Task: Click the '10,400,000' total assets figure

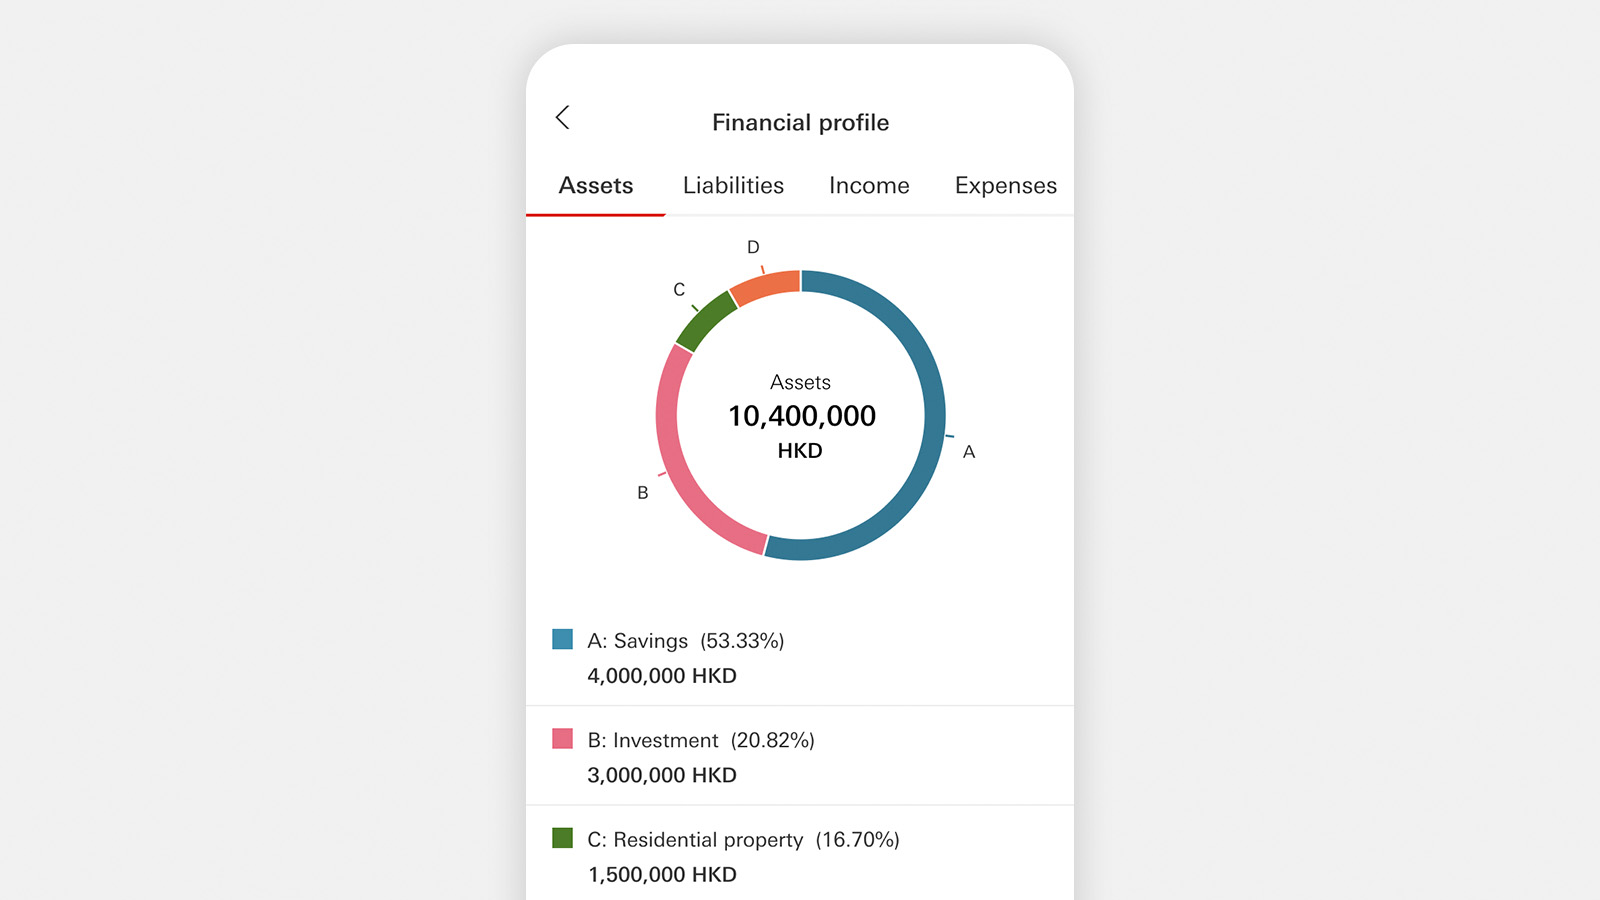Action: coord(802,416)
